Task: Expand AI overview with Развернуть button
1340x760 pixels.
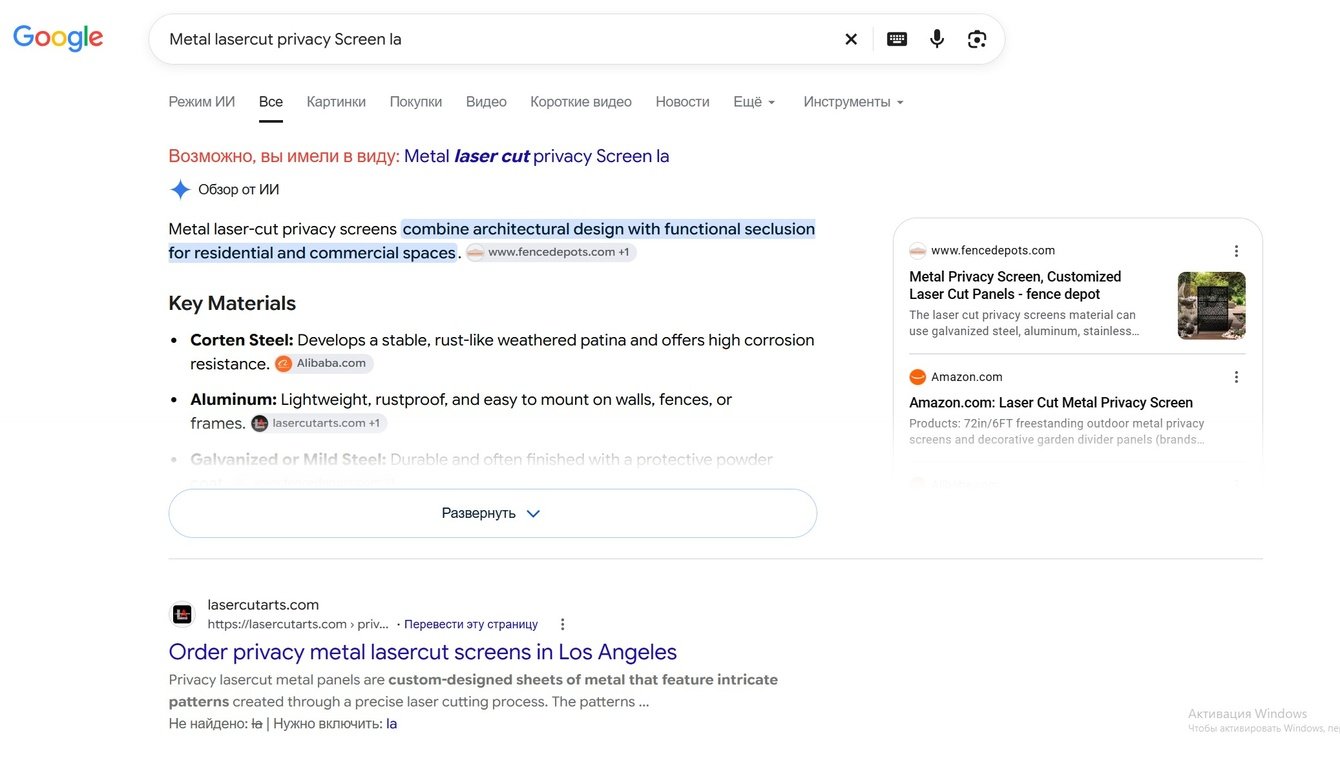Action: tap(492, 513)
